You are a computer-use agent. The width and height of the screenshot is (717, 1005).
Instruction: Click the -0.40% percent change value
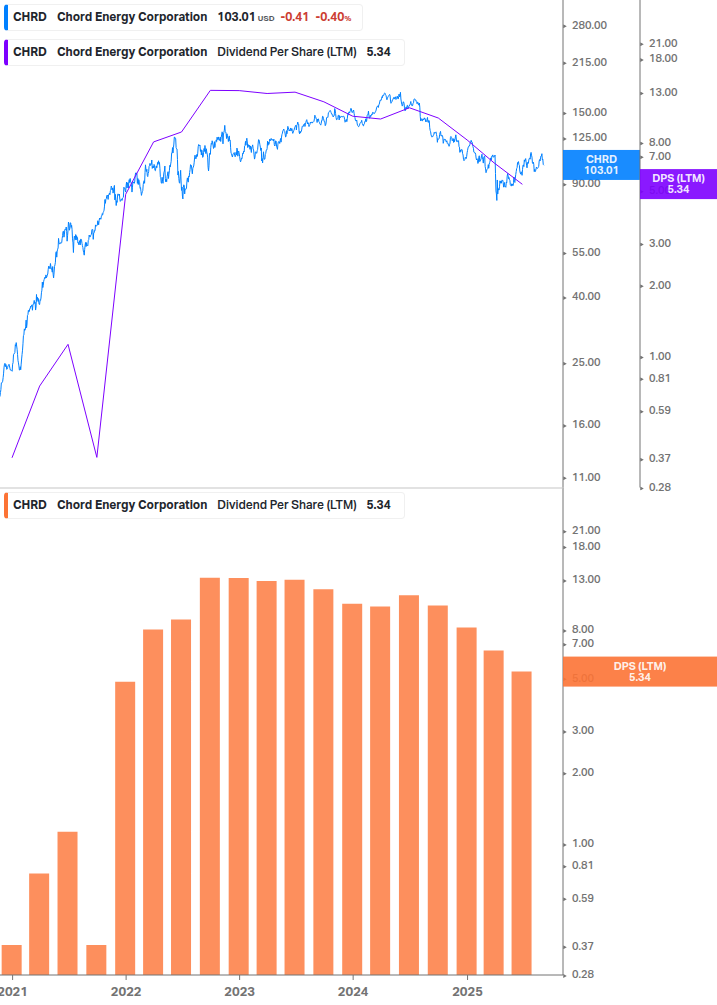pyautogui.click(x=333, y=17)
